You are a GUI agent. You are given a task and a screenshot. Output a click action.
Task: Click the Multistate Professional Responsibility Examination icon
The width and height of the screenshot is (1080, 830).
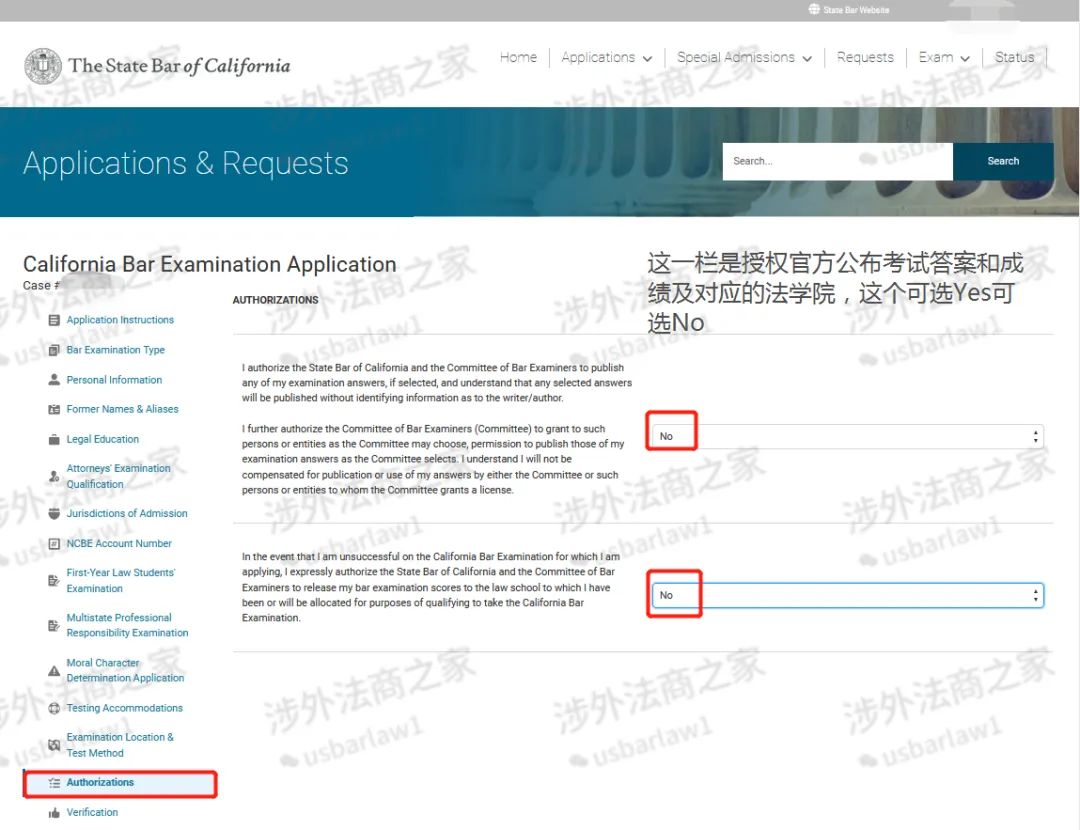[54, 625]
